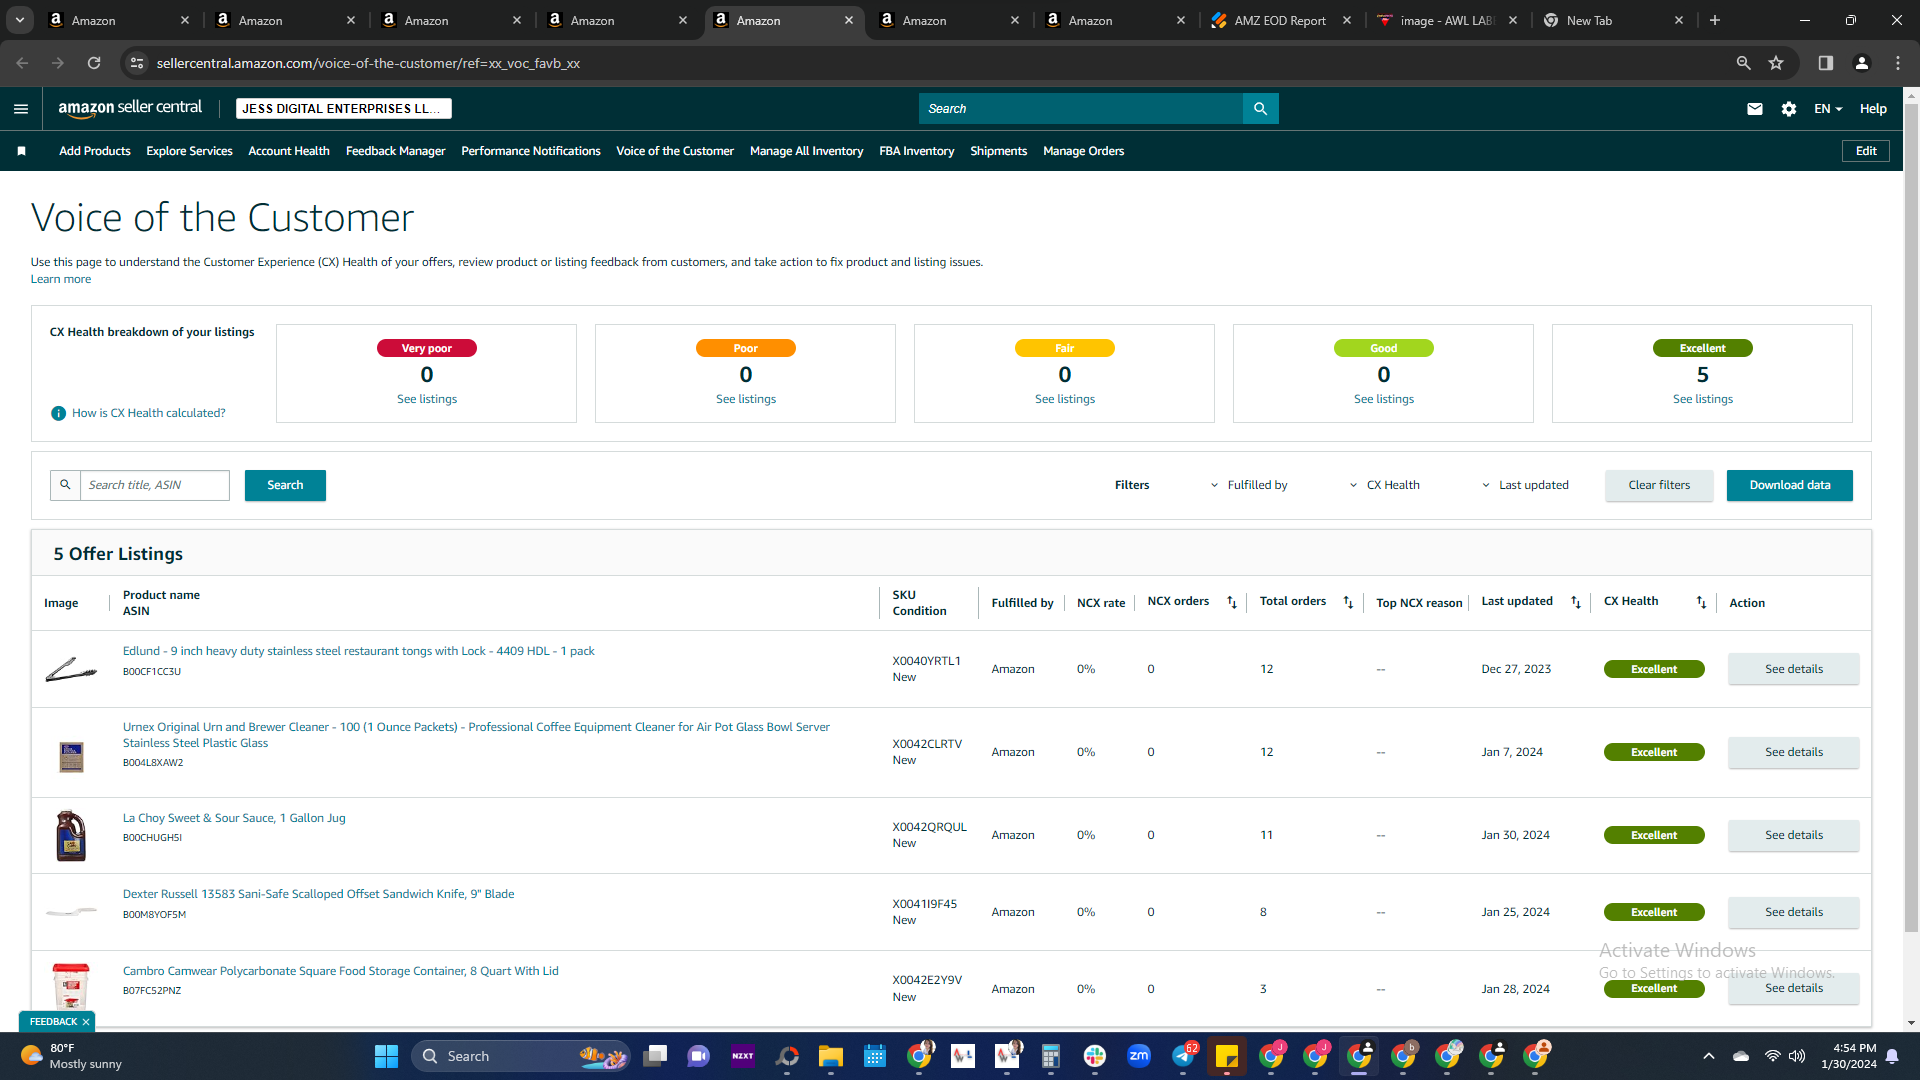See details for Edlund tongs listing
Screen dimensions: 1920x1080
(1793, 669)
